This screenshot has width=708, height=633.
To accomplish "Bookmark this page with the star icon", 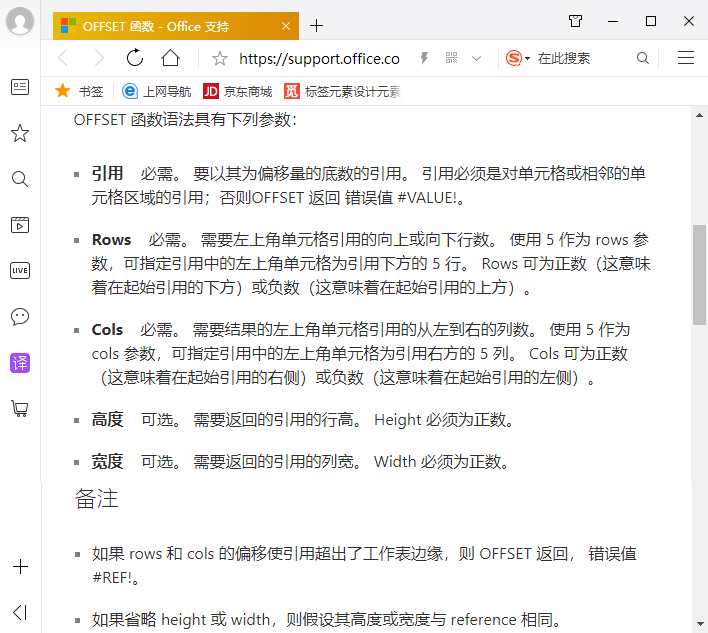I will point(220,58).
